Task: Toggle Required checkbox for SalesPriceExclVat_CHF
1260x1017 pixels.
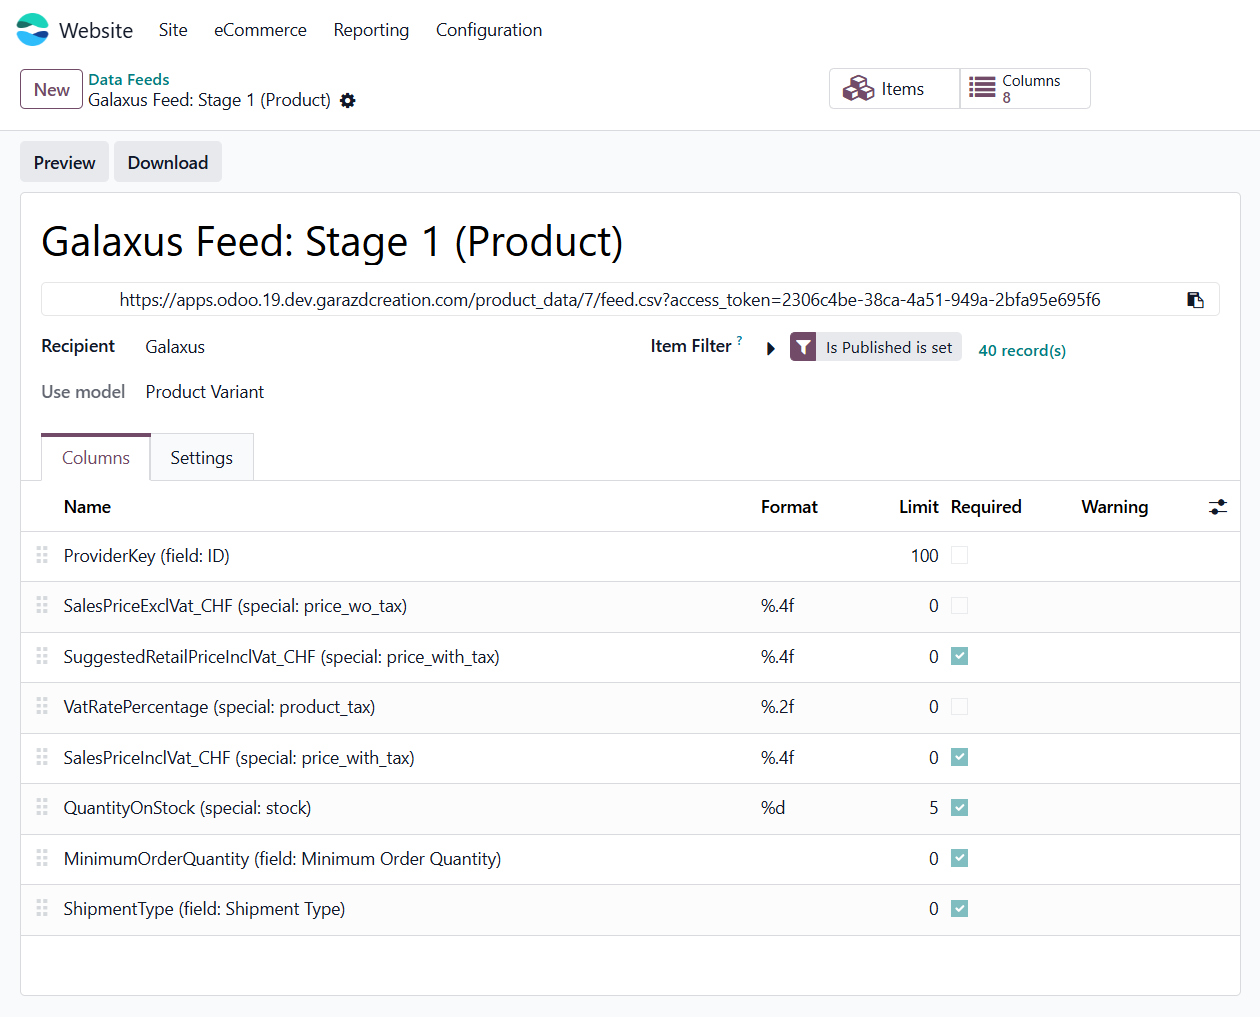Action: point(959,605)
